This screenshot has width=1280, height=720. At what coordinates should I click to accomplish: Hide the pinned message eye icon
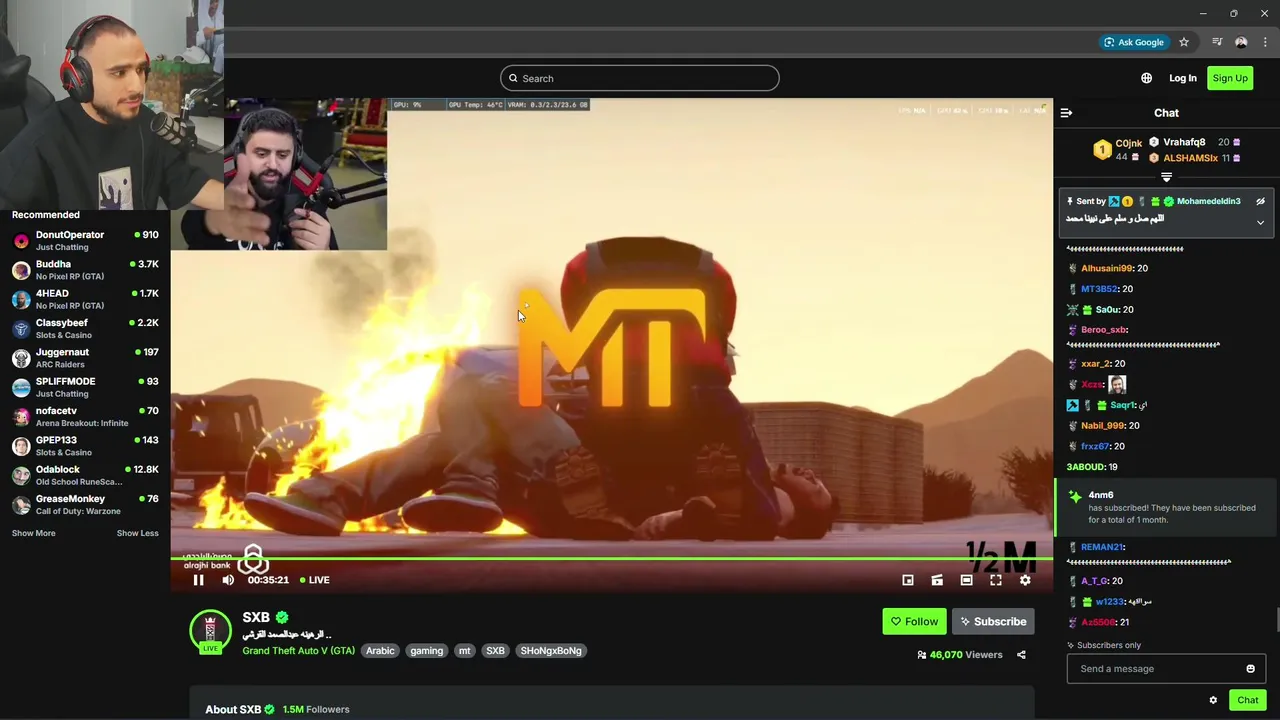[1260, 201]
